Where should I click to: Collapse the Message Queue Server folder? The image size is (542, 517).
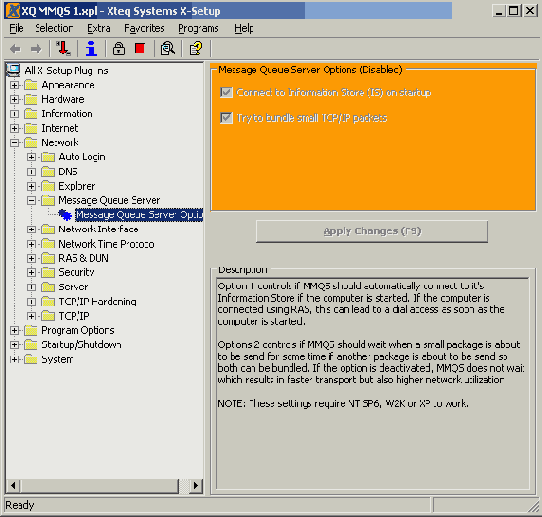[31, 200]
